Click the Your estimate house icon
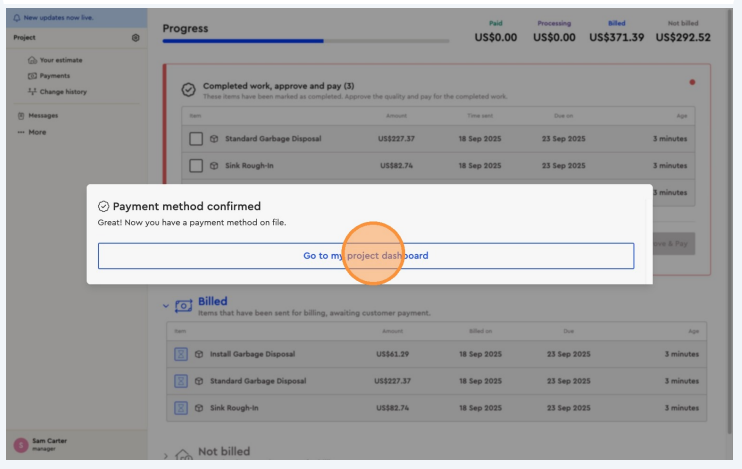 coord(32,60)
